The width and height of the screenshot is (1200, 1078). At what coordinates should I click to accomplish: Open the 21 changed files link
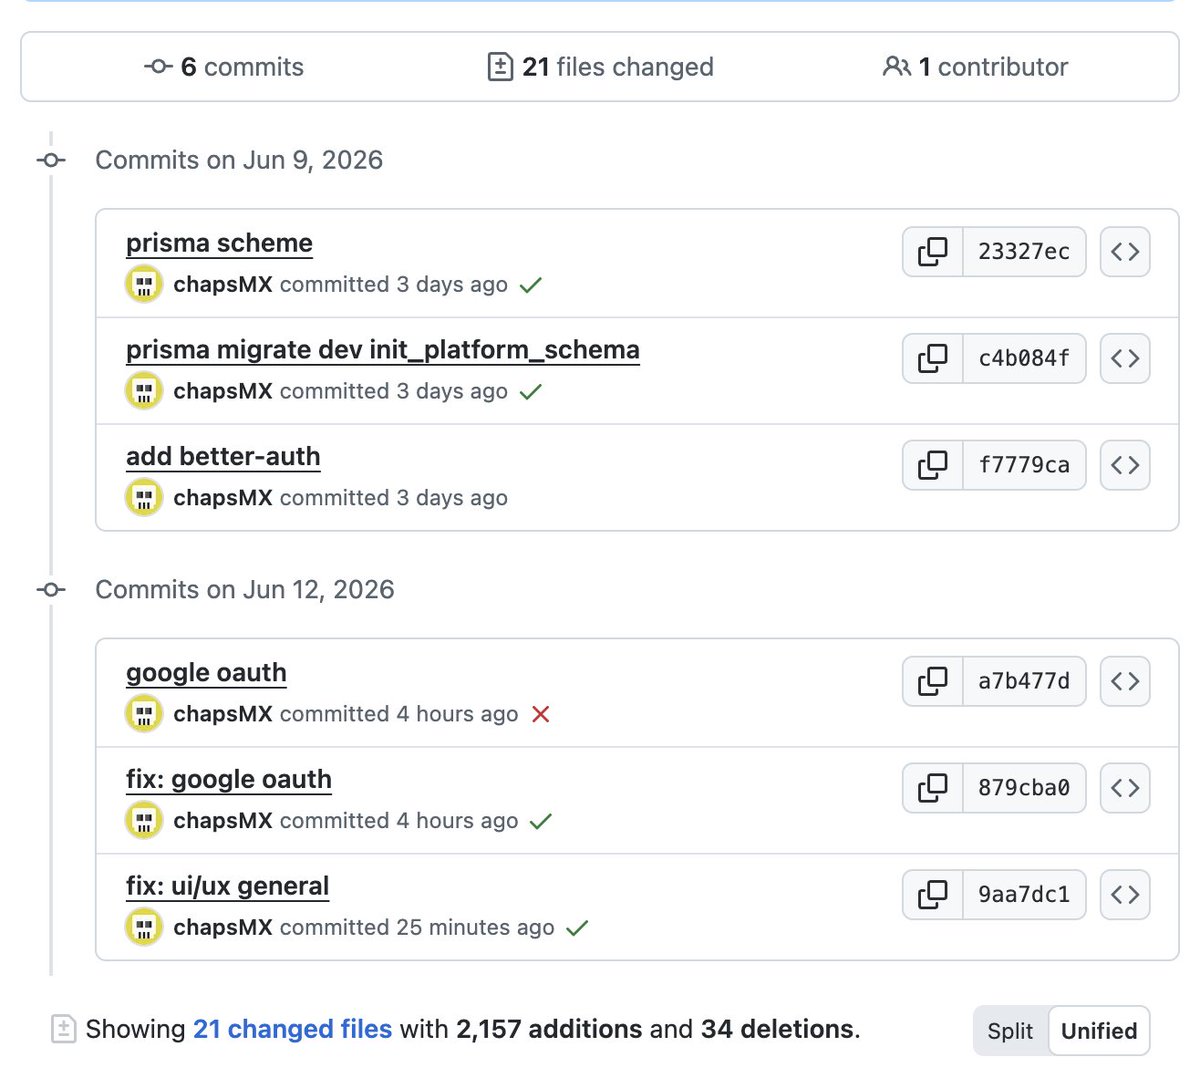pyautogui.click(x=292, y=1029)
